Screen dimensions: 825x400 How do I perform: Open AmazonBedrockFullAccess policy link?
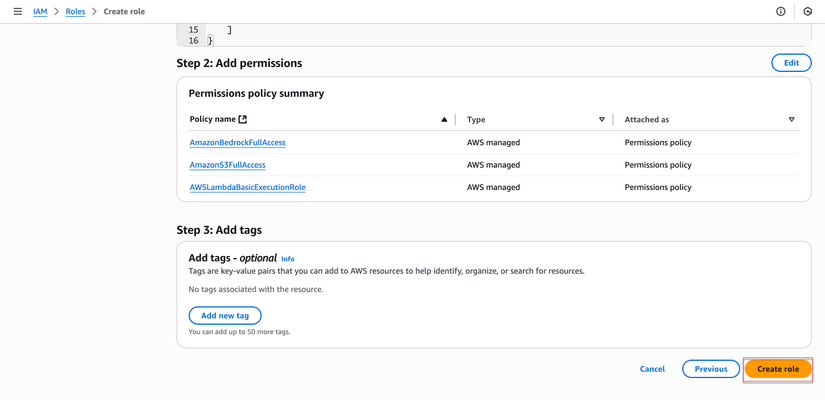click(237, 142)
